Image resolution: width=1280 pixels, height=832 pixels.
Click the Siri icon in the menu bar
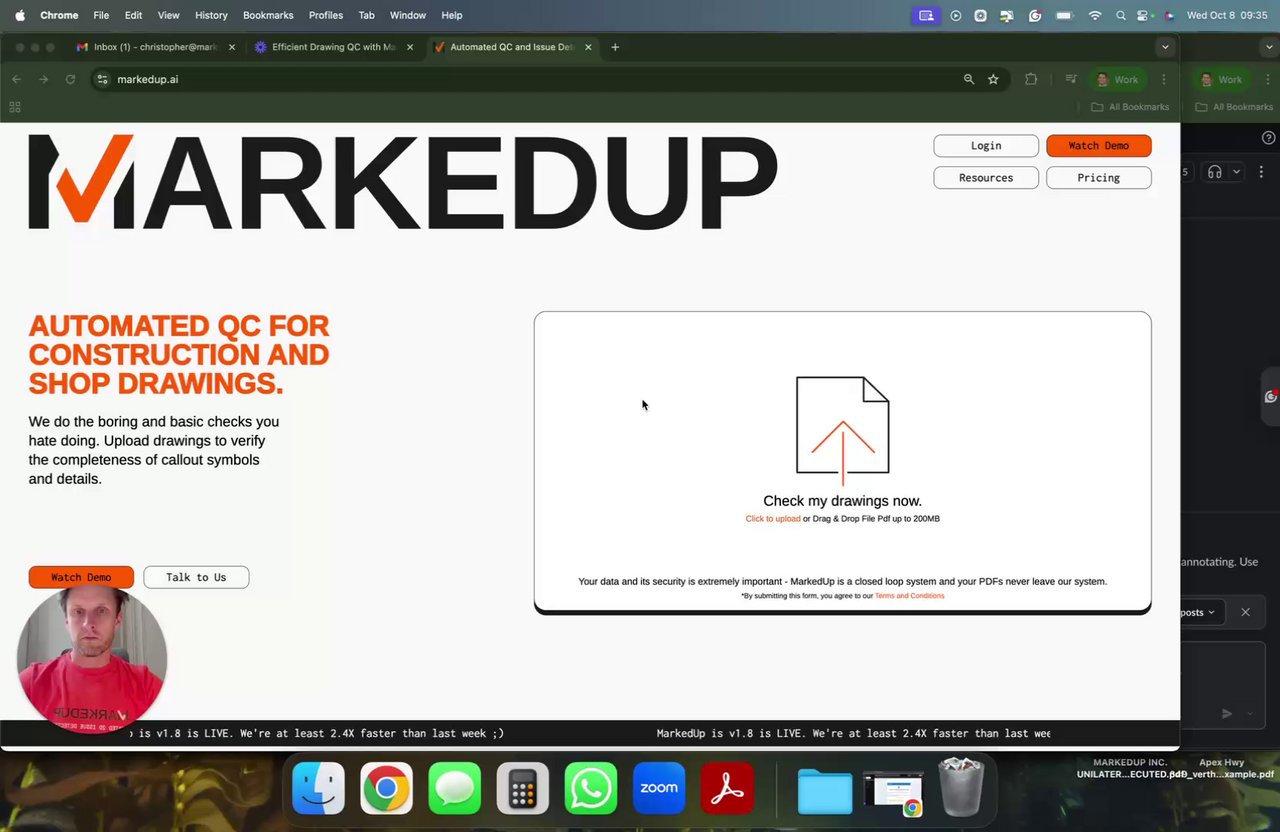coord(1169,15)
